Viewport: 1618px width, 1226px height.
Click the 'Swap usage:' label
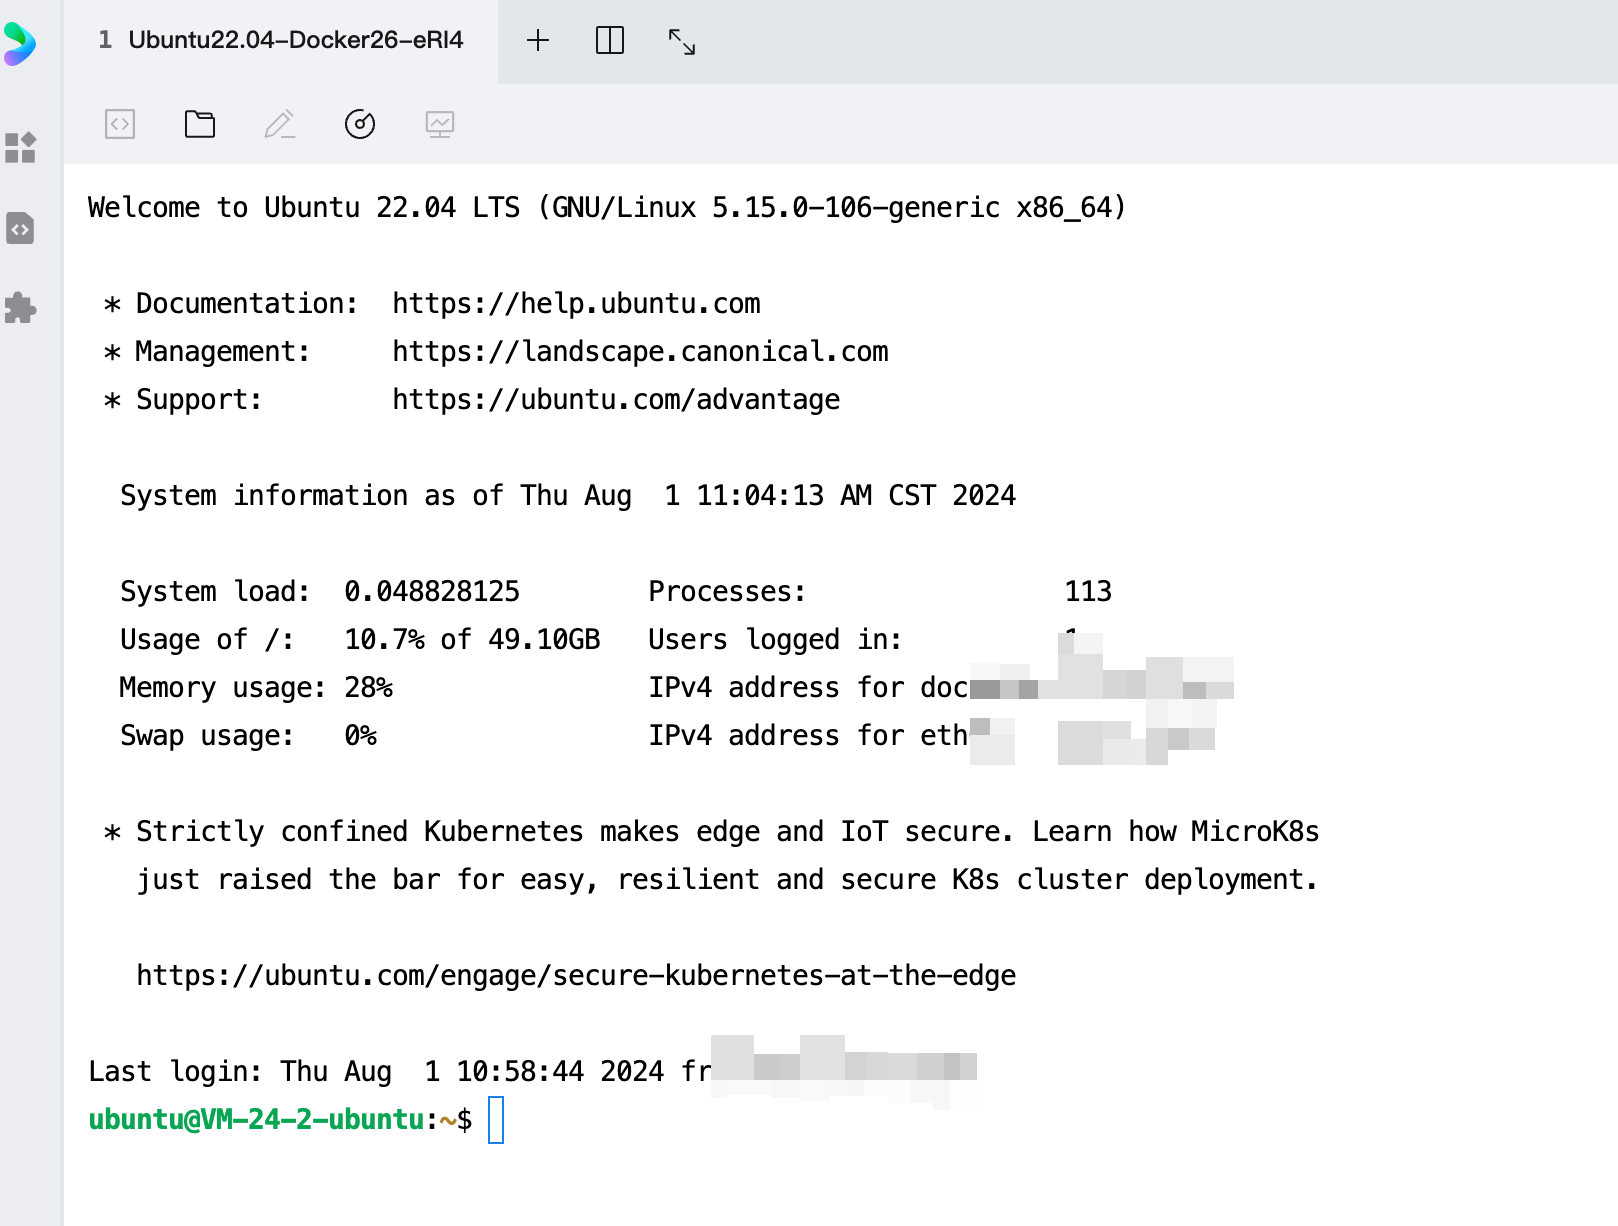[207, 735]
